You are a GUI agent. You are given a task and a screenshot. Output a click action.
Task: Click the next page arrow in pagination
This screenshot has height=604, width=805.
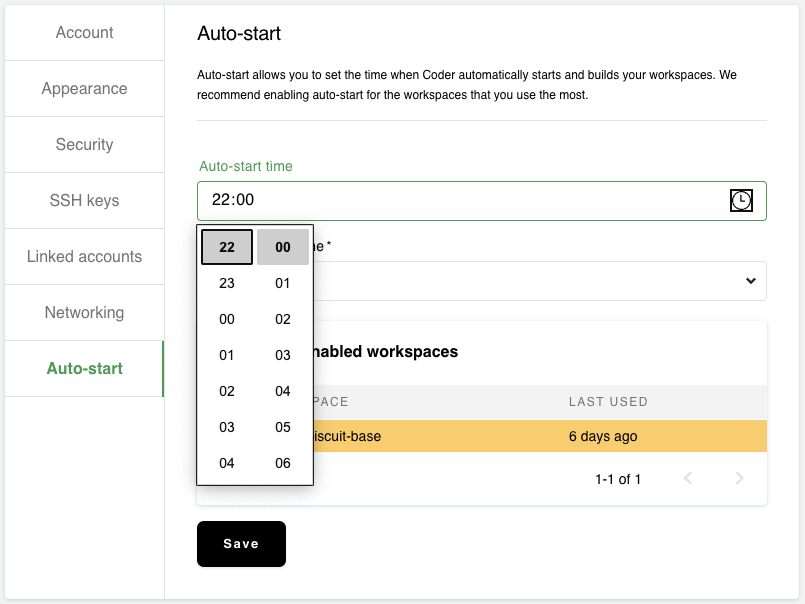(740, 478)
